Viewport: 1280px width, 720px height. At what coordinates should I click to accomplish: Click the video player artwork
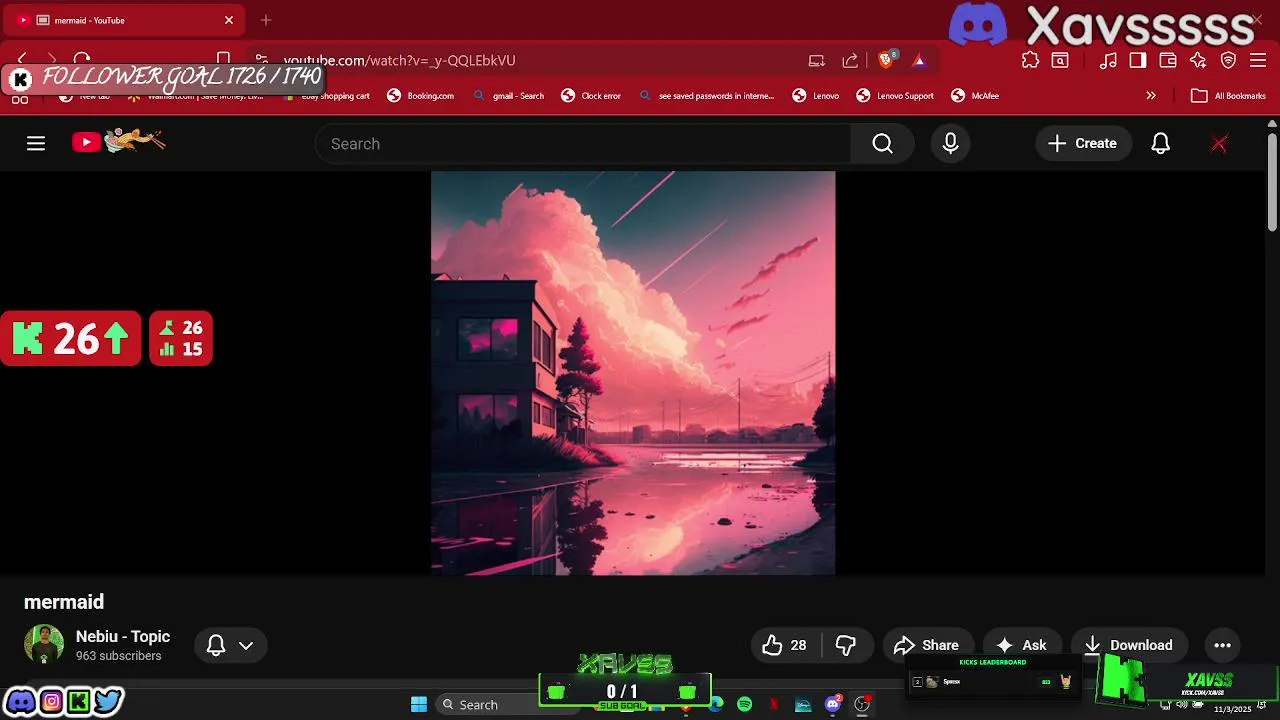[x=633, y=373]
